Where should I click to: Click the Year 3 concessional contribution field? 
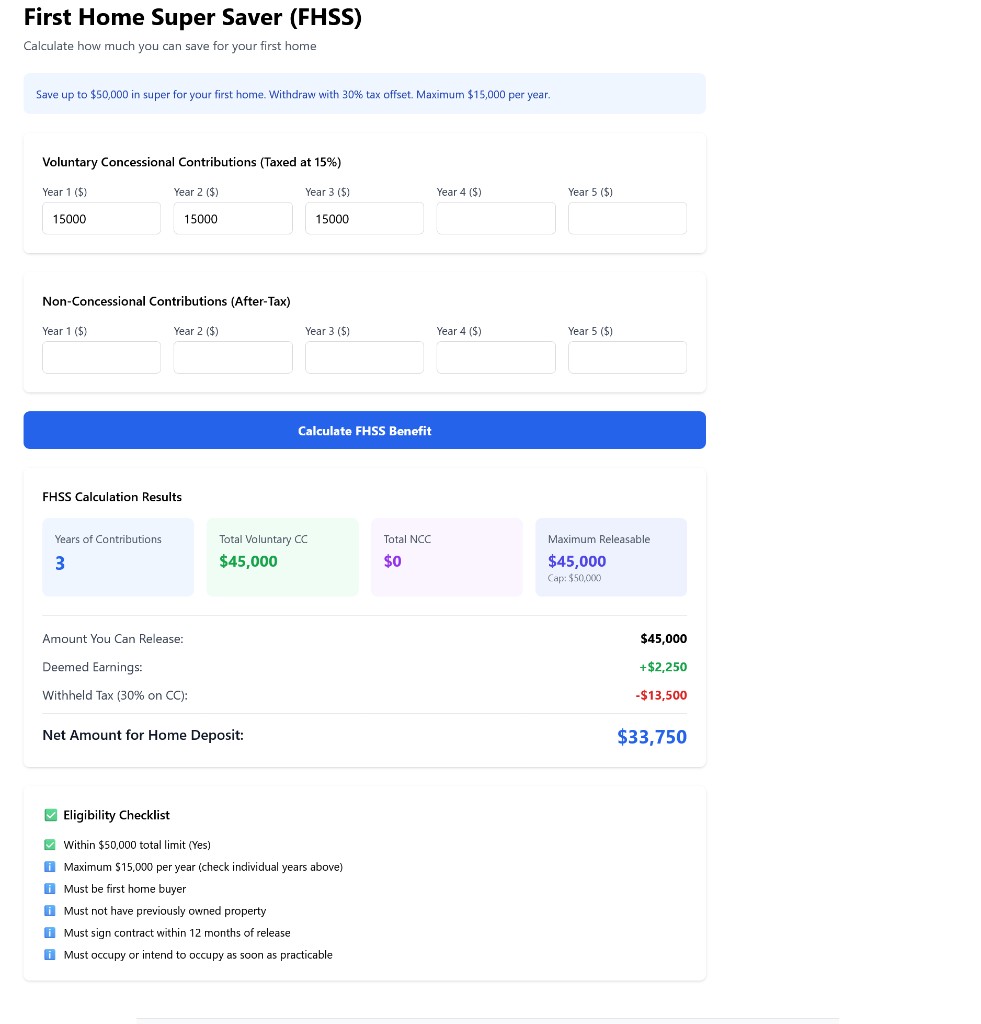[x=364, y=218]
